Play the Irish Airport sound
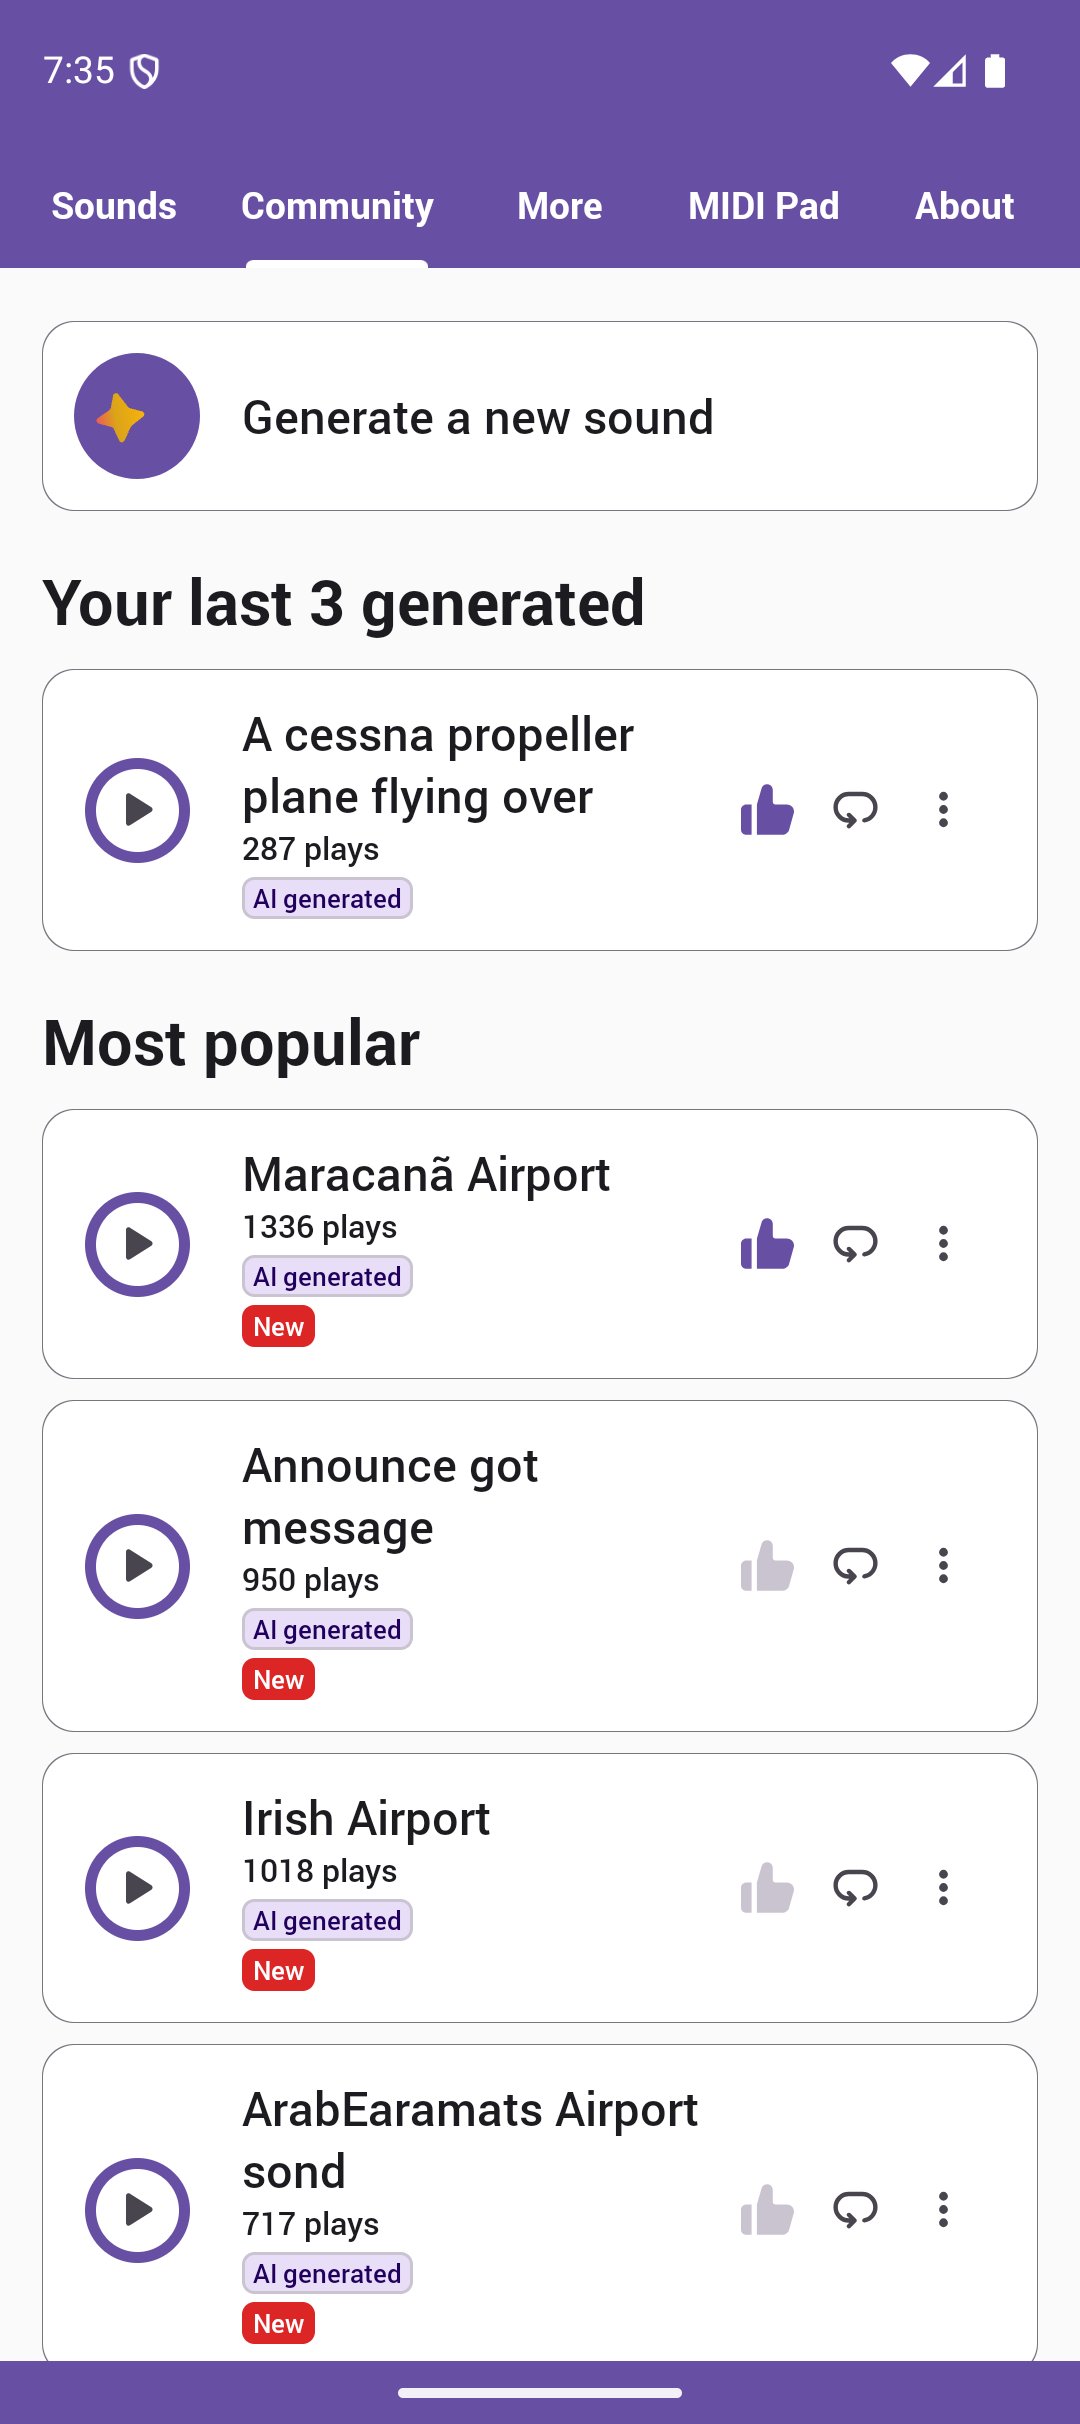Viewport: 1080px width, 2424px height. pos(137,1888)
